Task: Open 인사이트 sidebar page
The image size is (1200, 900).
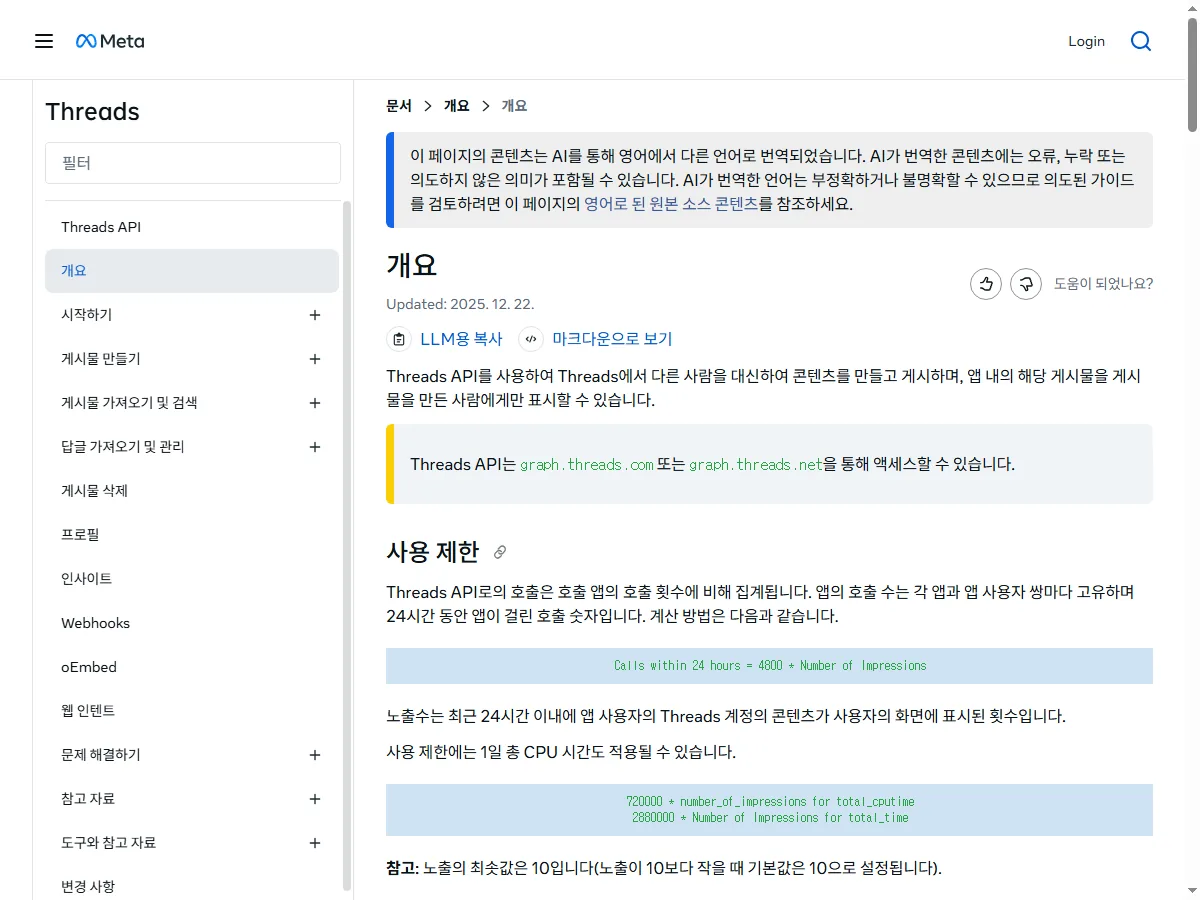Action: (192, 579)
